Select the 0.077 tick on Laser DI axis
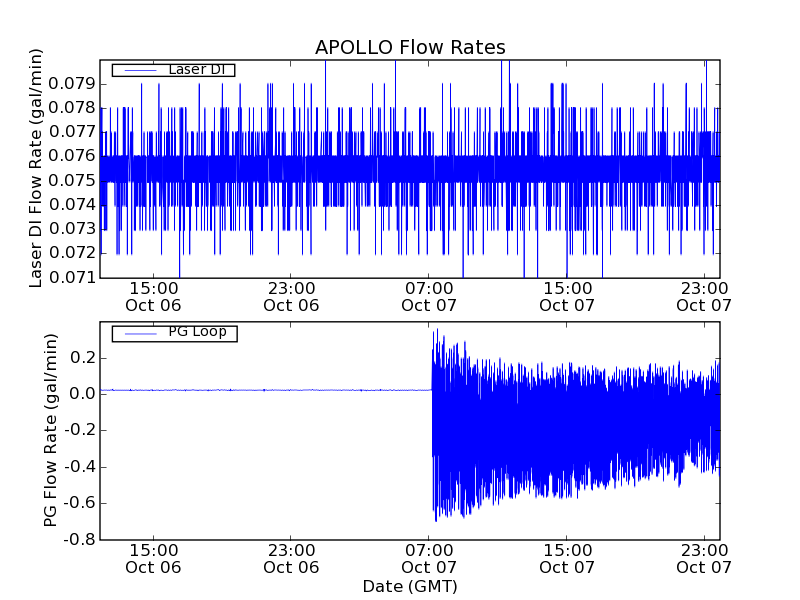 (x=72, y=132)
